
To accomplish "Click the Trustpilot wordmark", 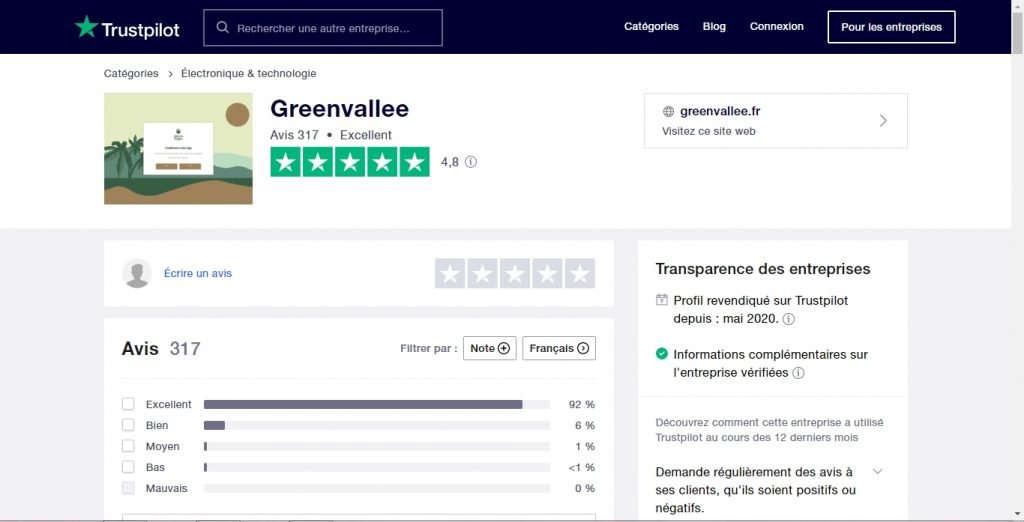I will [140, 29].
